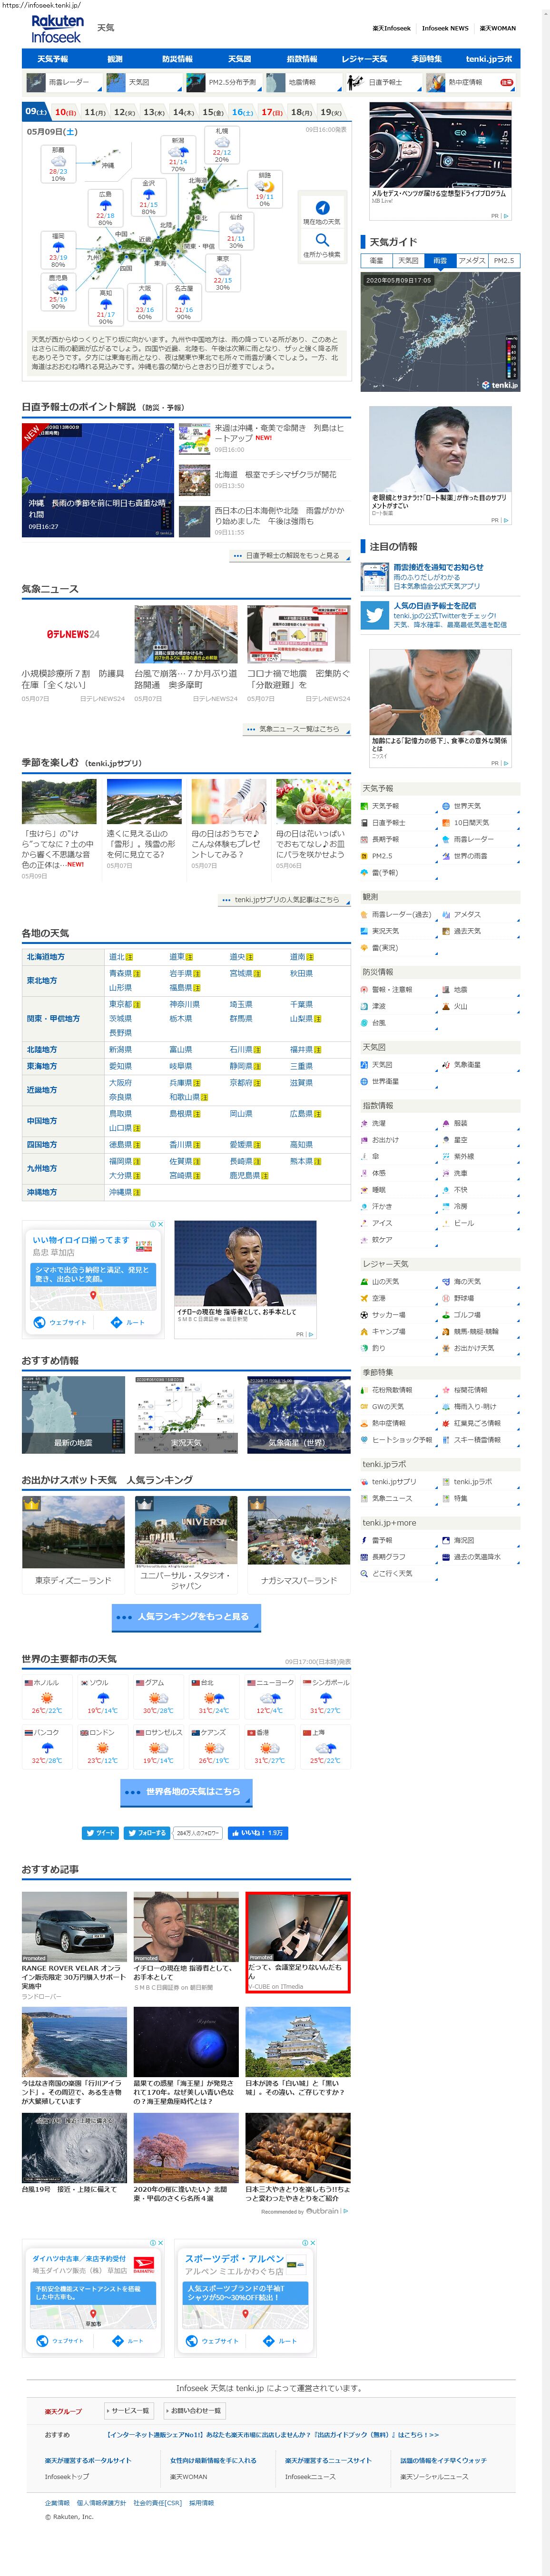550x2576 pixels.
Task: Select the 10(日) date tab
Action: click(x=65, y=112)
